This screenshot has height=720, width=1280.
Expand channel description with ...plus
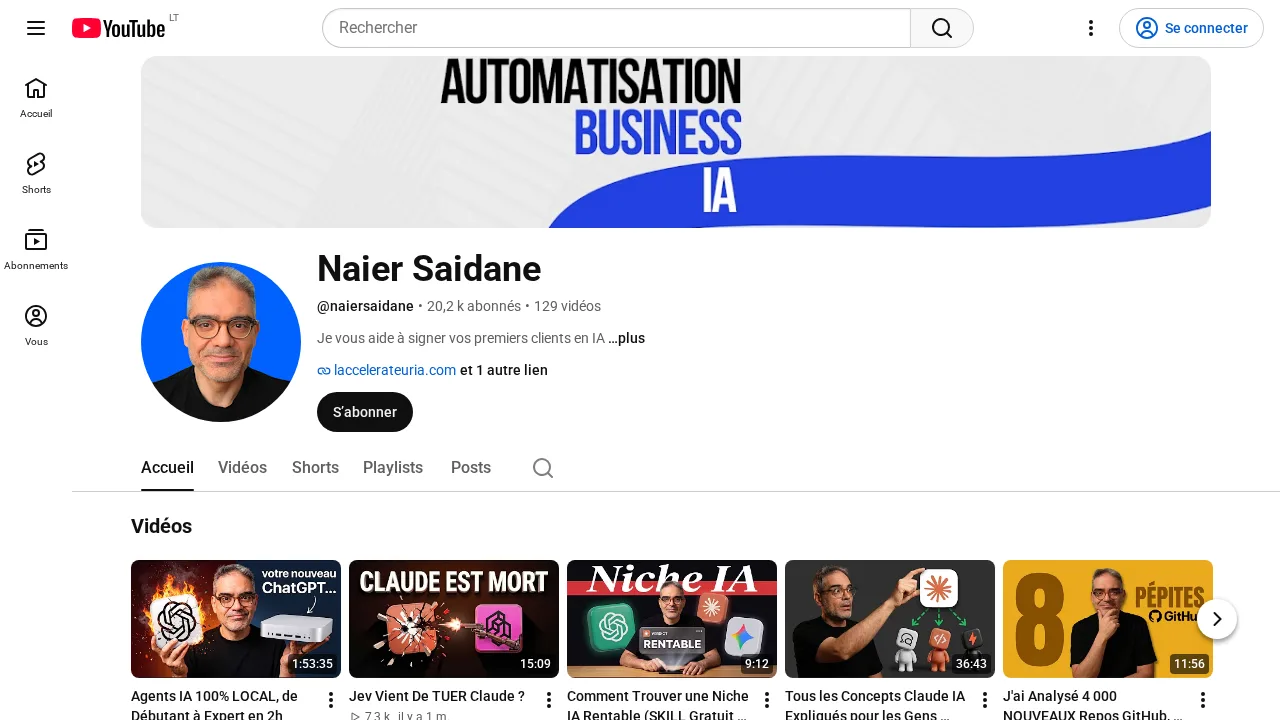tap(627, 338)
